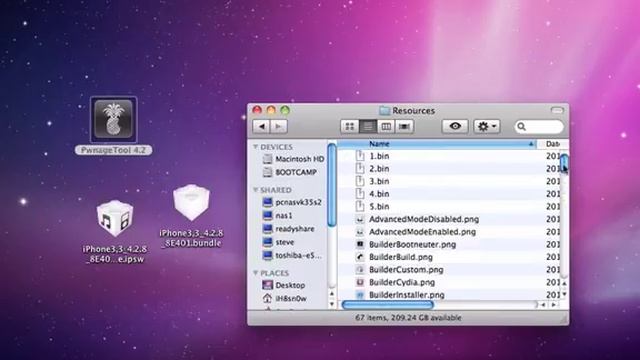The width and height of the screenshot is (640, 360).
Task: Click the file list vertical scrollbar thumb
Action: (564, 164)
